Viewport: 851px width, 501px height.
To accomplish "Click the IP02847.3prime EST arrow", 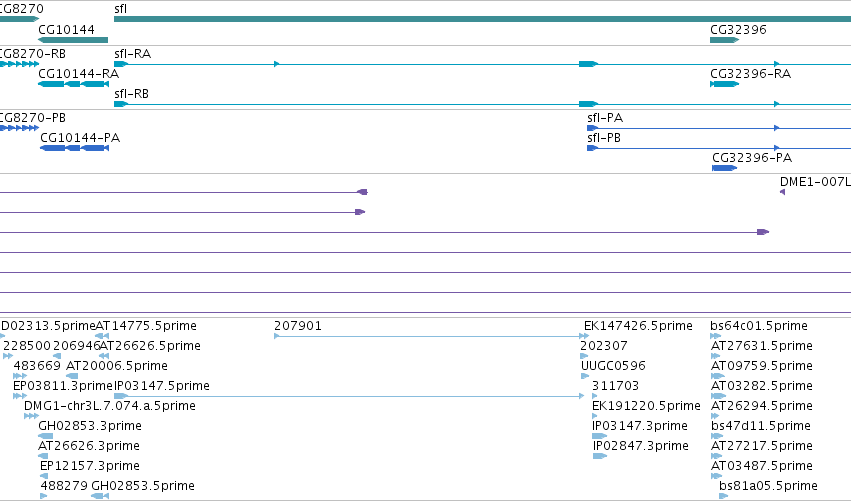I will coord(600,456).
